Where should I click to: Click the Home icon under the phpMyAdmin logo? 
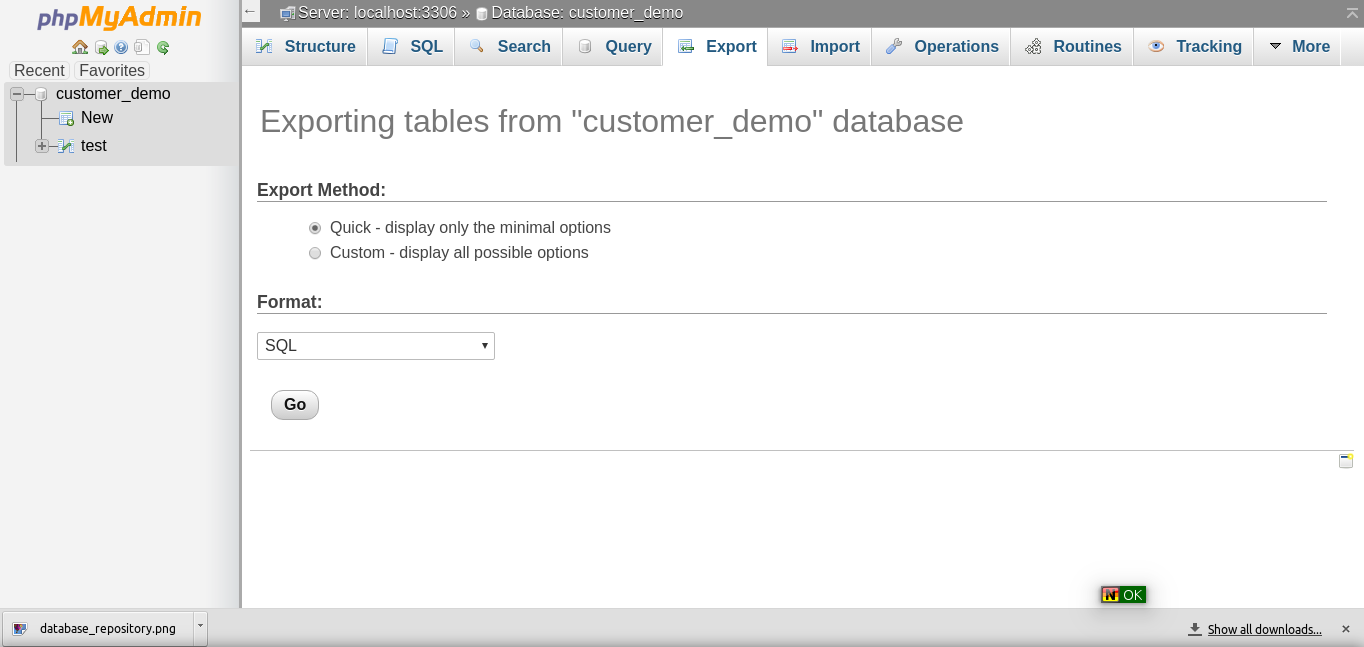pyautogui.click(x=80, y=47)
